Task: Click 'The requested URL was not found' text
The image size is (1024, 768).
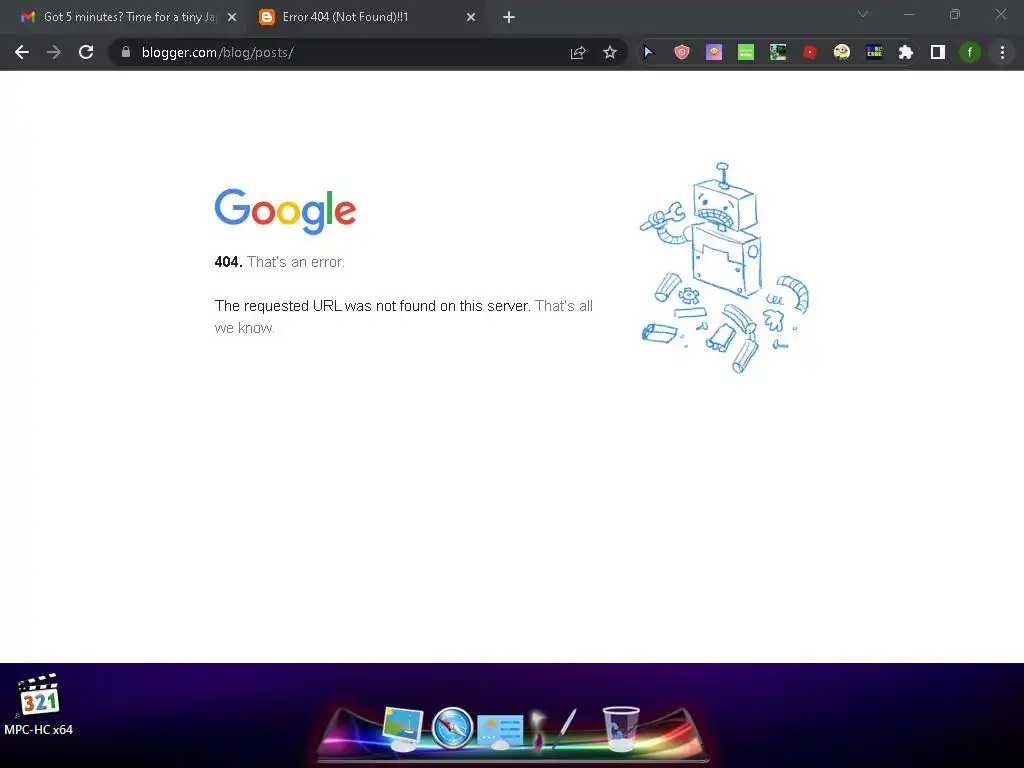Action: (x=372, y=306)
